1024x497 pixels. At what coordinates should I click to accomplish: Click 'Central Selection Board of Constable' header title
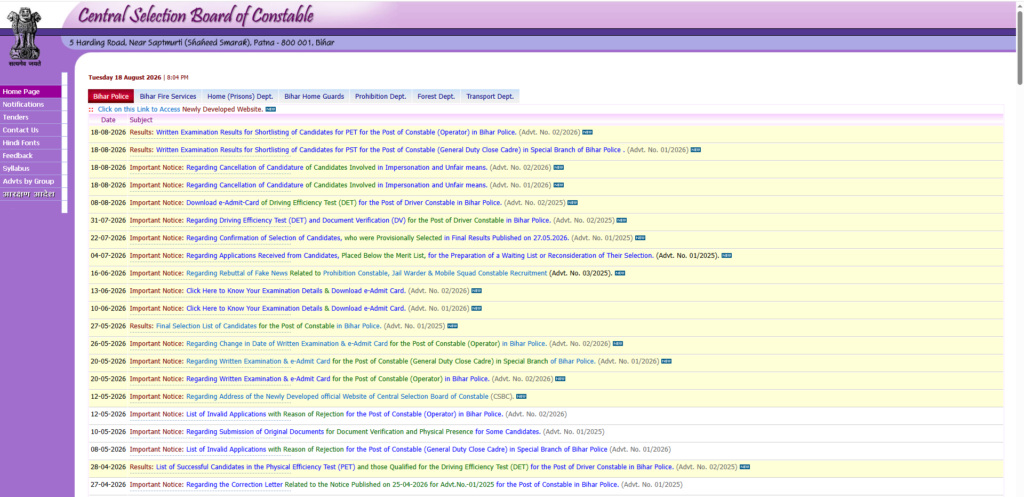tap(196, 15)
